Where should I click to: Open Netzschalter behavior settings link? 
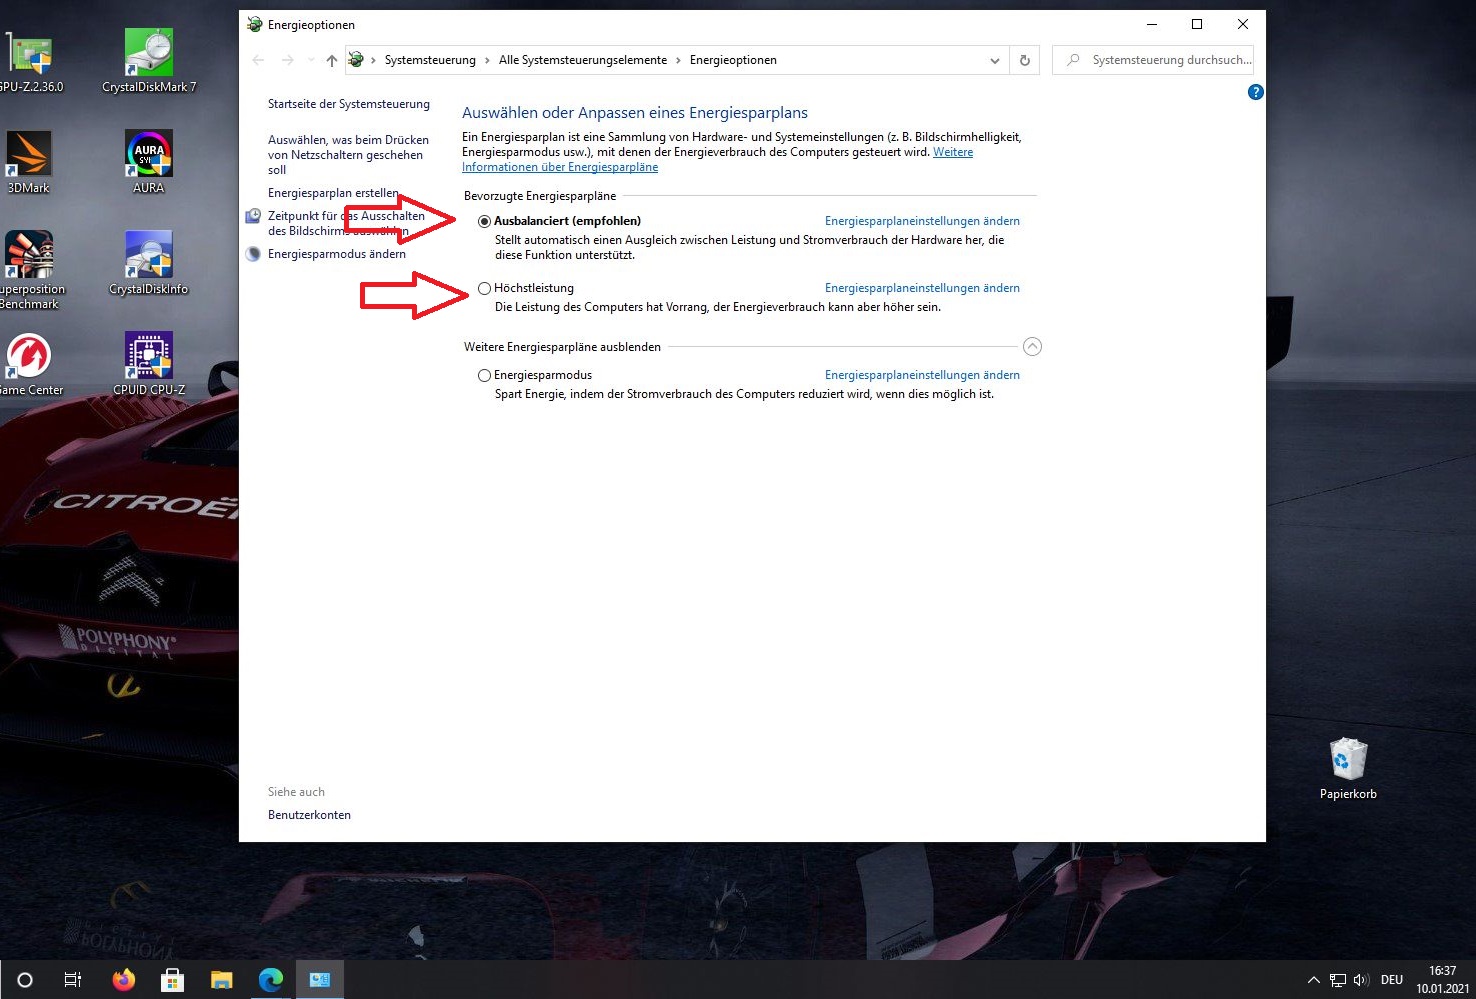pyautogui.click(x=348, y=155)
